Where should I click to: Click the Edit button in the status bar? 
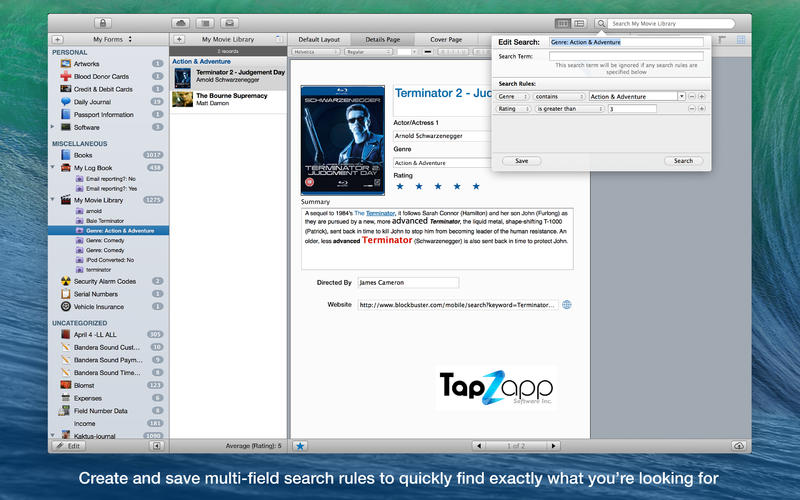tap(69, 446)
